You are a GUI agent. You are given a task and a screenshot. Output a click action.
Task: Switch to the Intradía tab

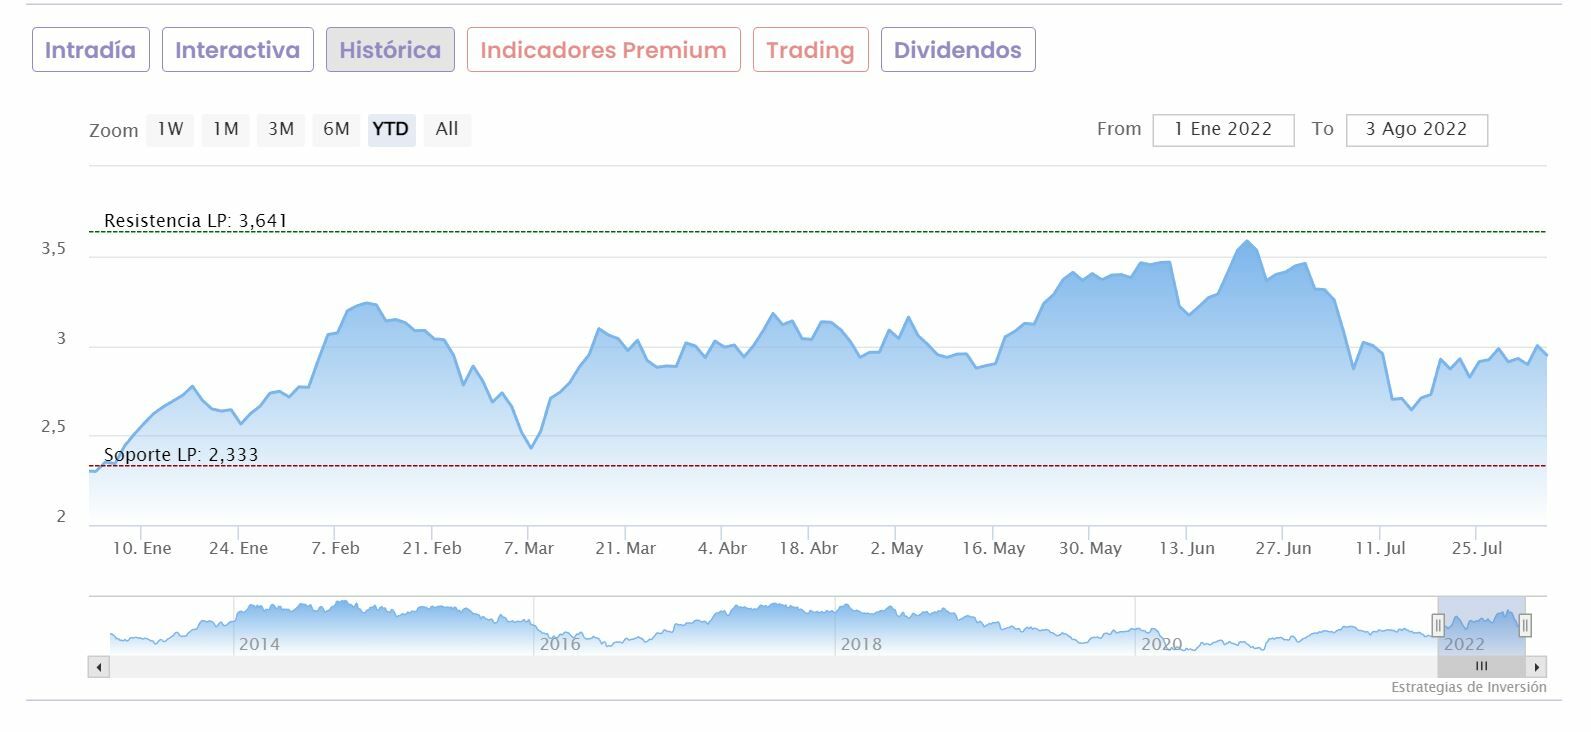click(x=90, y=50)
